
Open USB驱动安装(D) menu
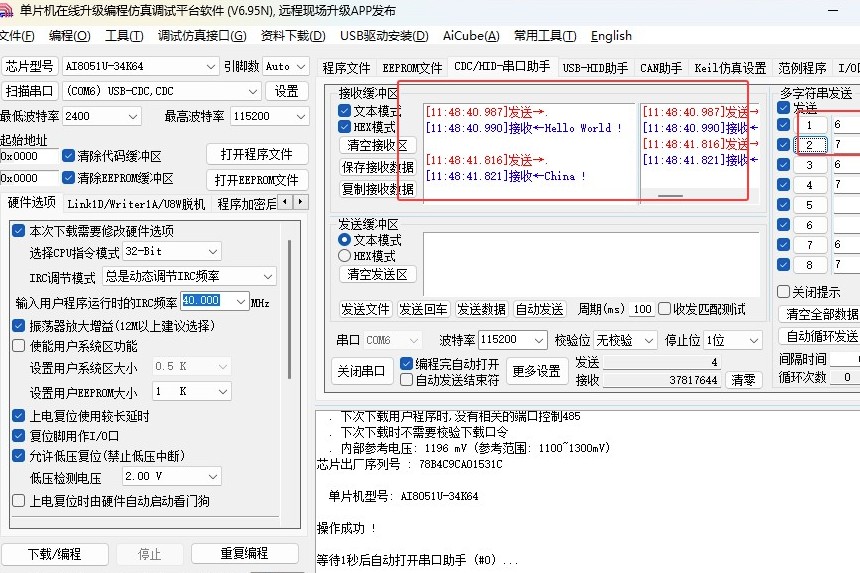384,36
